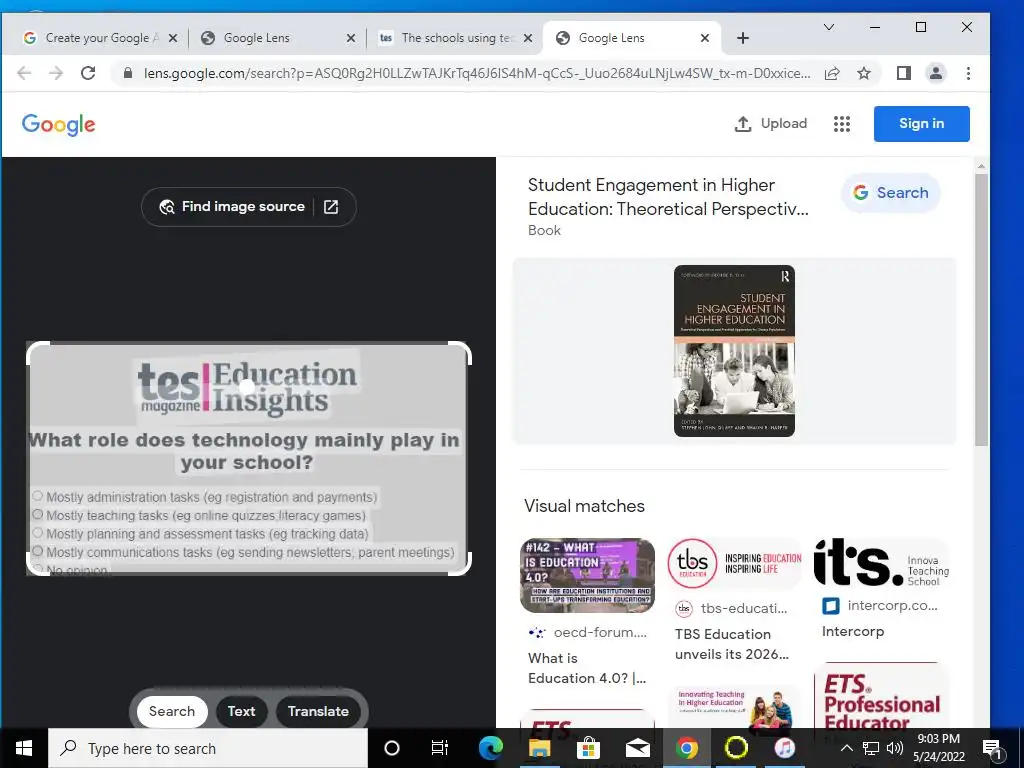Click the browser forward arrow
Viewport: 1024px width, 768px height.
click(x=56, y=73)
